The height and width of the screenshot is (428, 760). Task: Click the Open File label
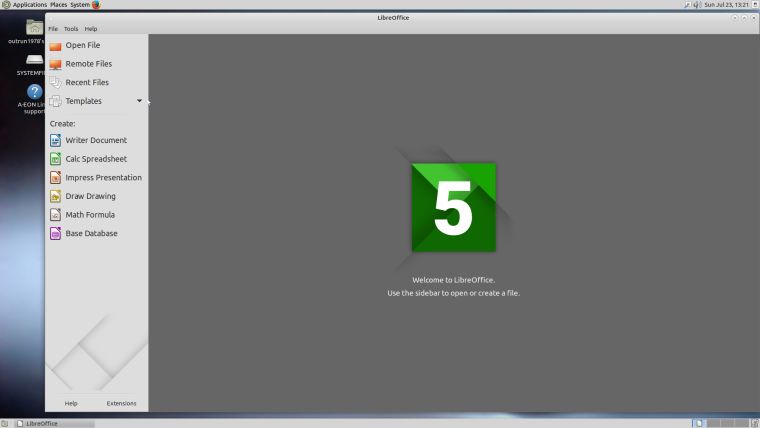point(83,45)
